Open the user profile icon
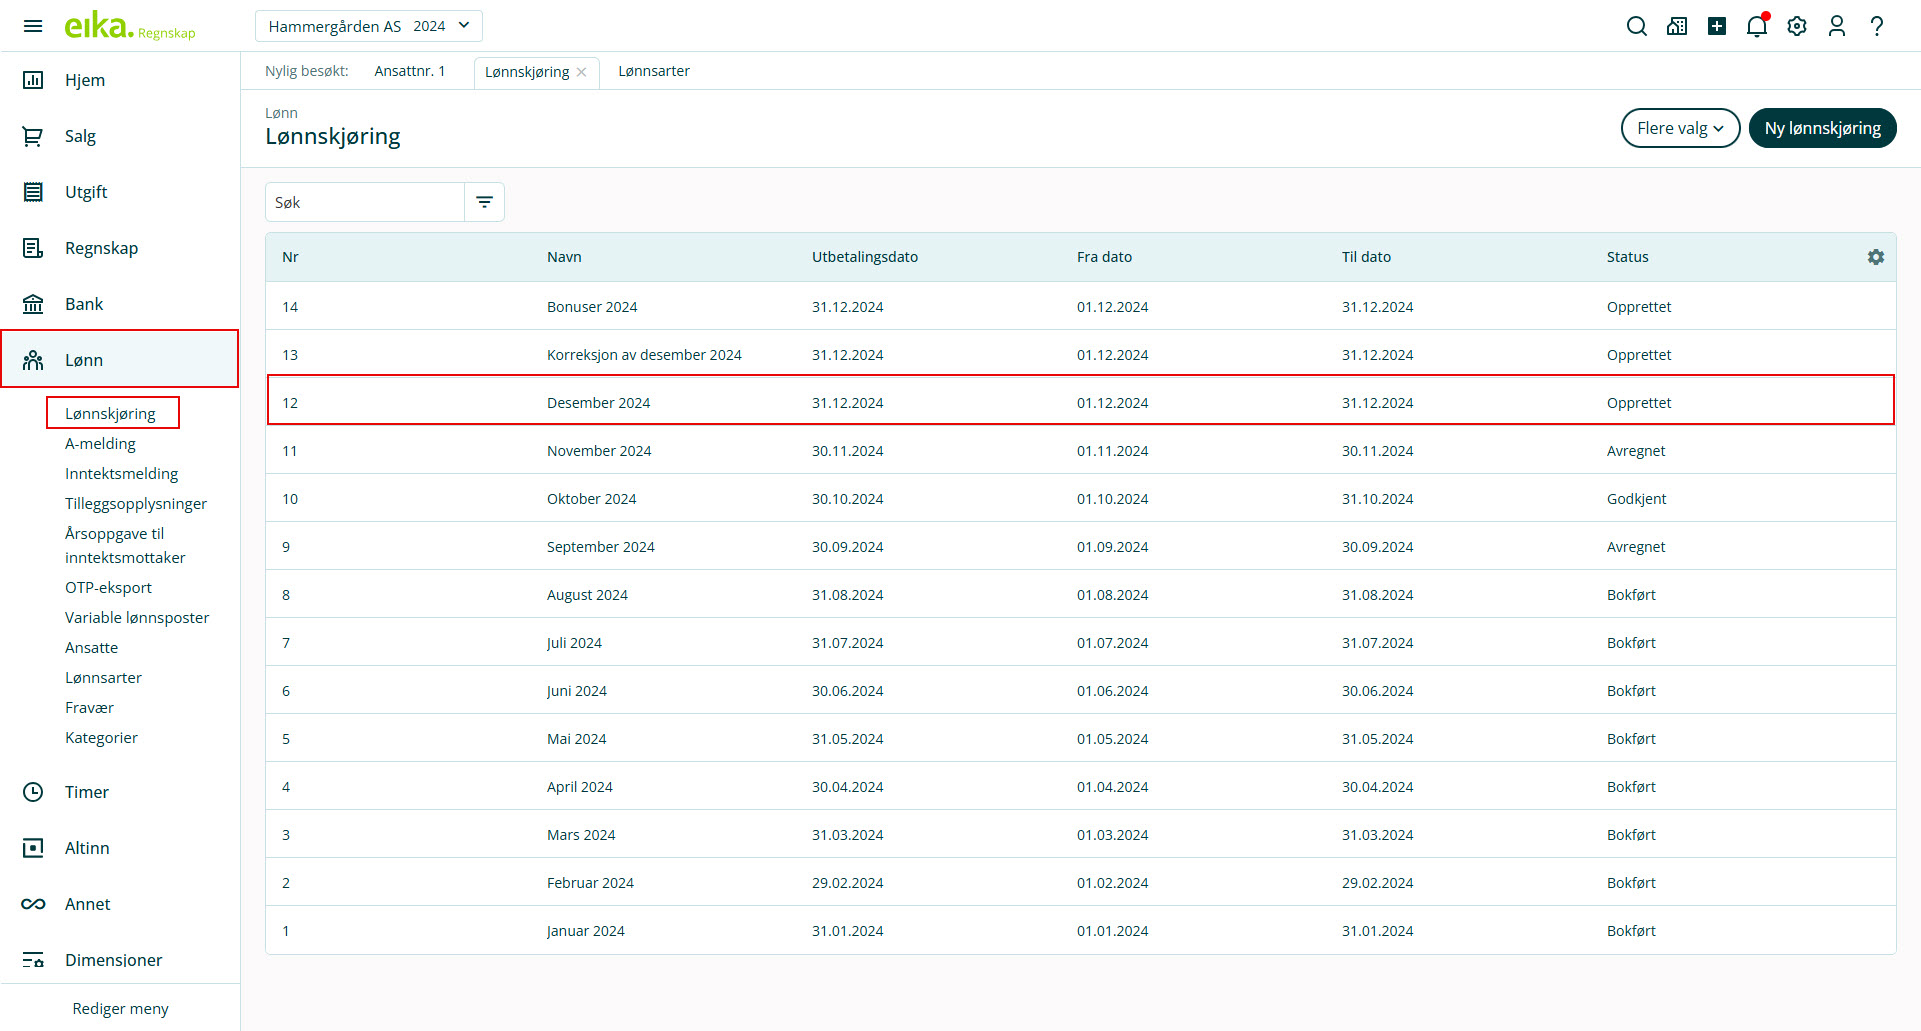This screenshot has width=1921, height=1031. point(1837,26)
